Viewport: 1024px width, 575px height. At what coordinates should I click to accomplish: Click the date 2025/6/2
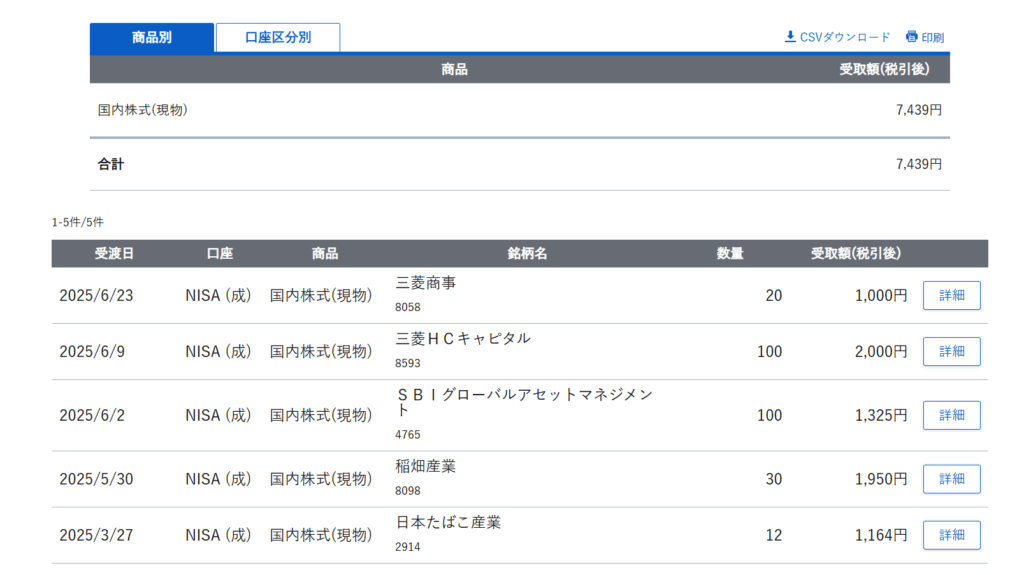pyautogui.click(x=92, y=415)
